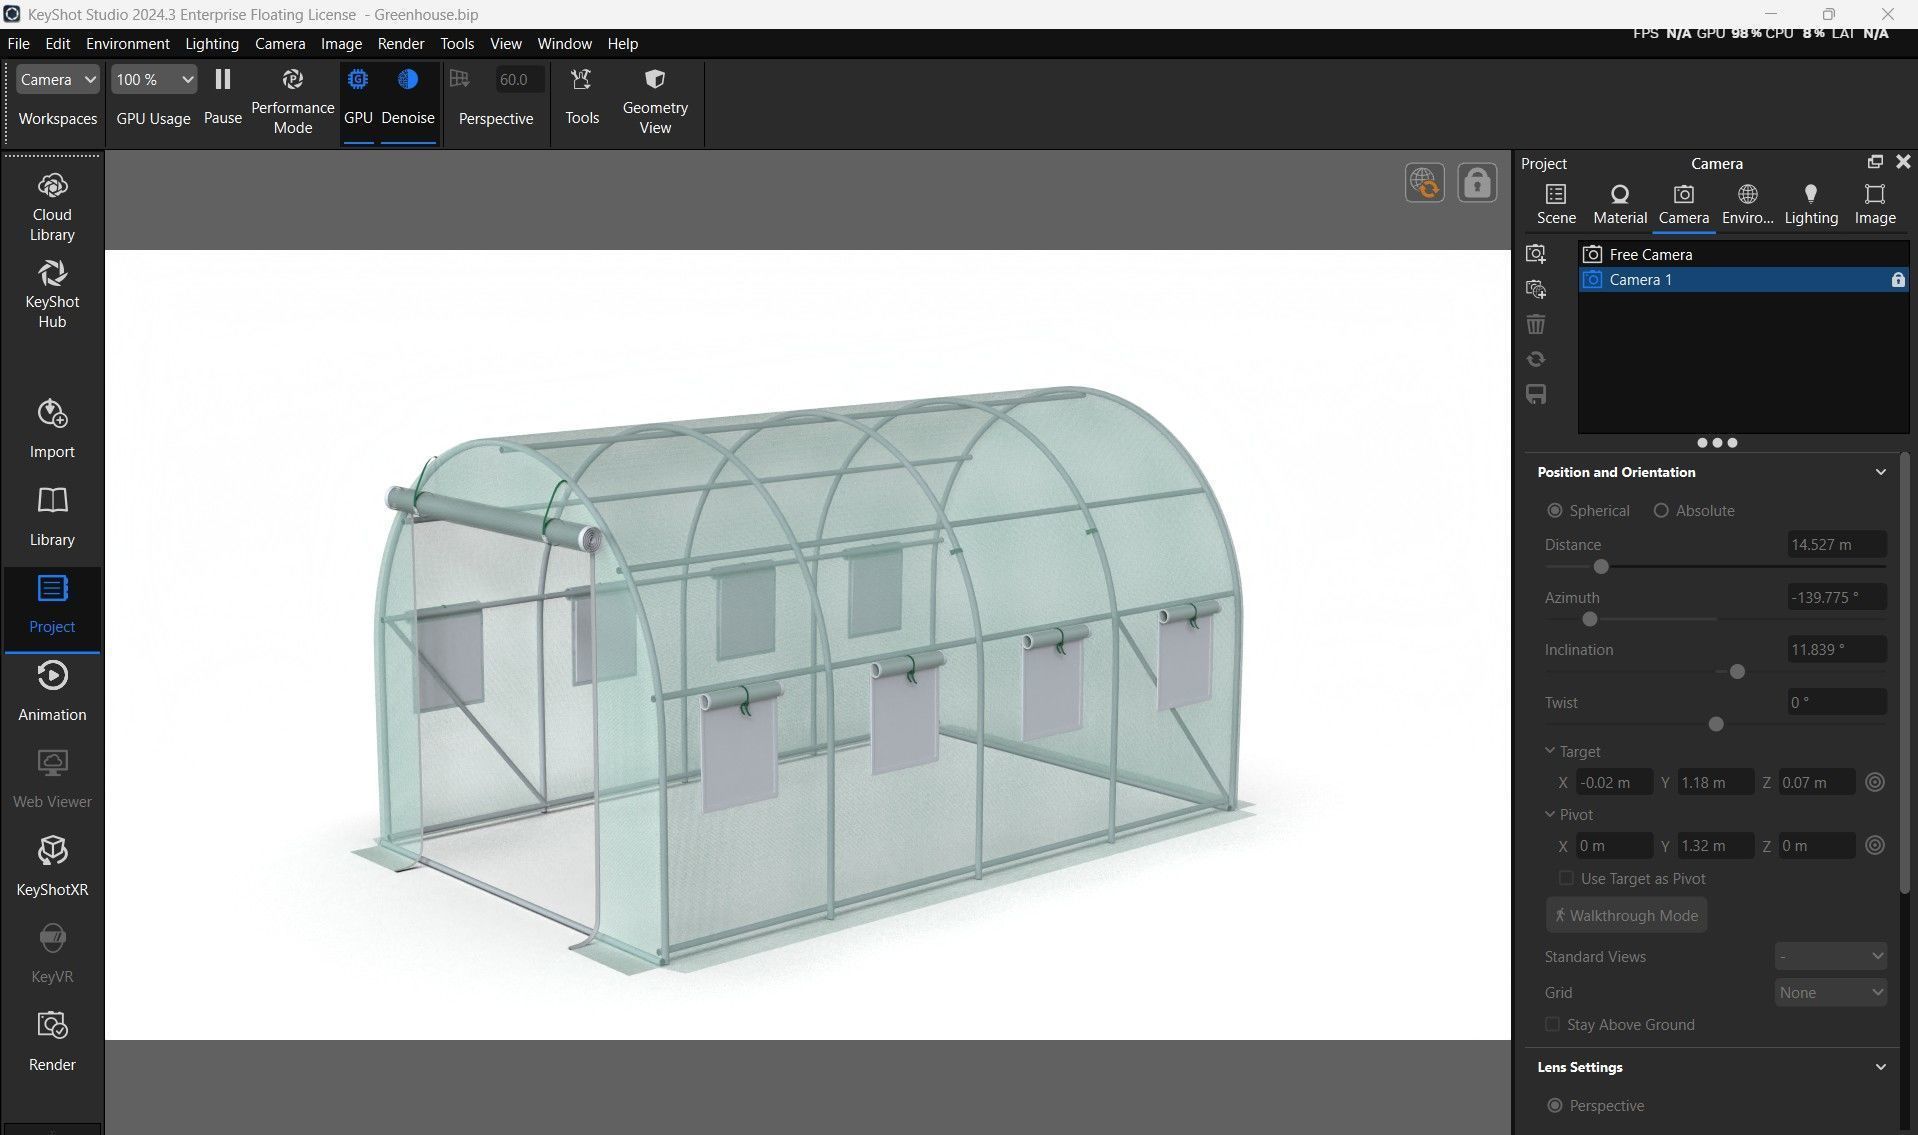Open the Grid dropdown
The width and height of the screenshot is (1918, 1135).
[x=1831, y=992]
